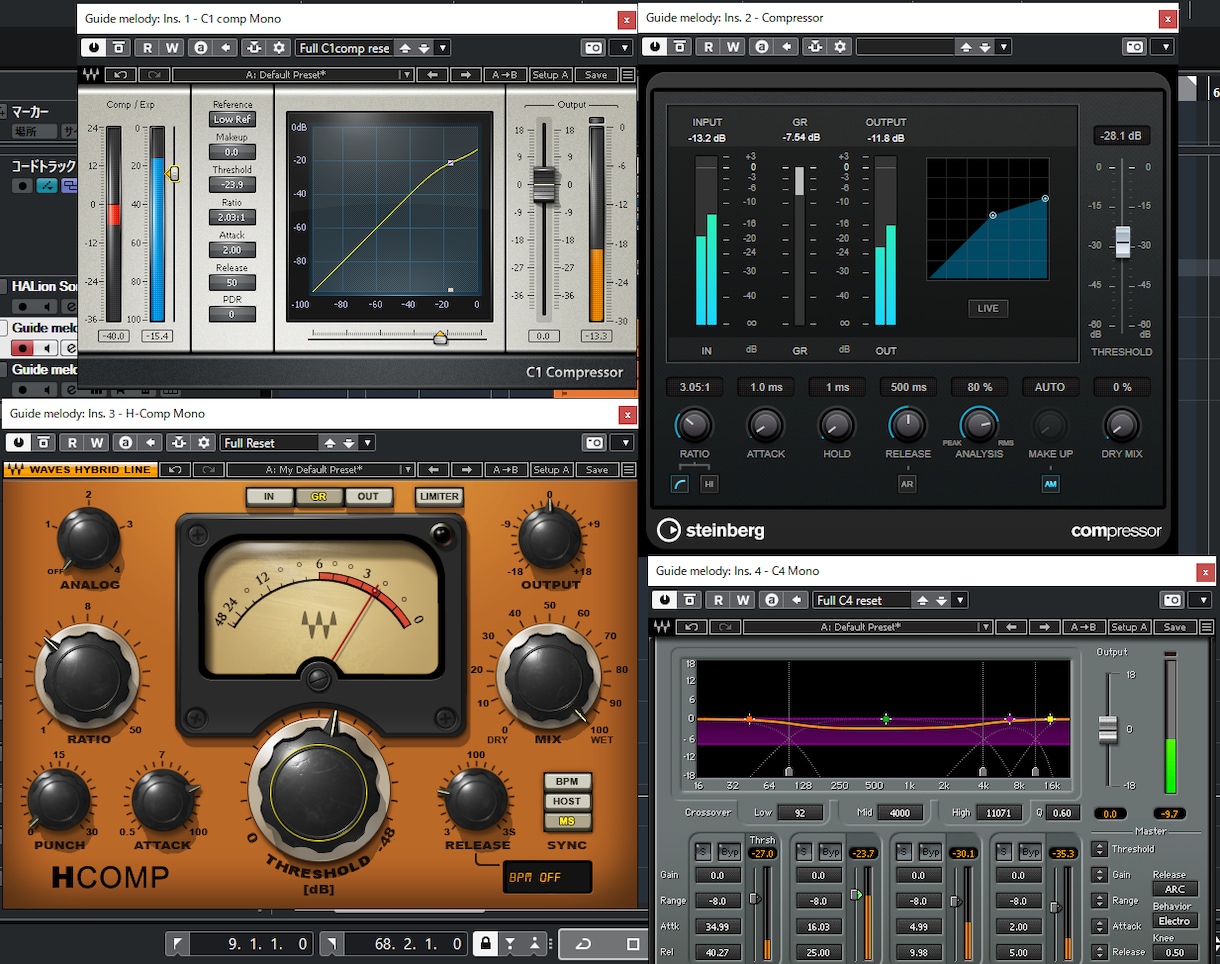Click the bypass icon next to power in C4 window
The width and height of the screenshot is (1220, 964).
(x=690, y=600)
